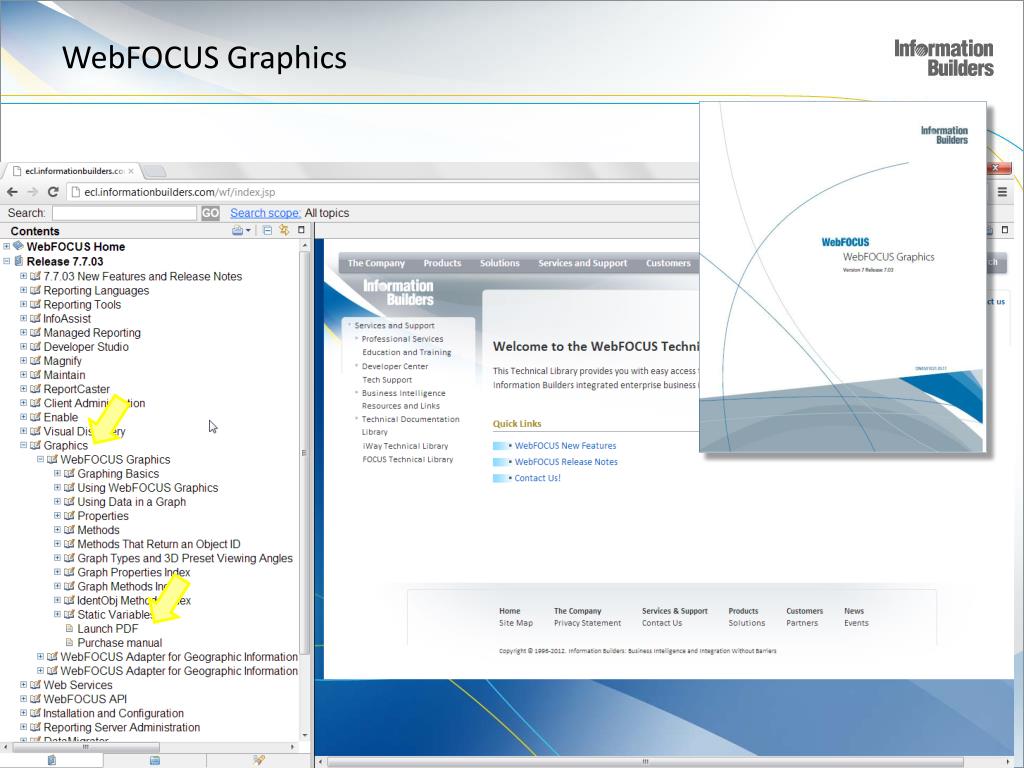Click the page icon beside Launch PDF
The height and width of the screenshot is (768, 1024).
69,628
